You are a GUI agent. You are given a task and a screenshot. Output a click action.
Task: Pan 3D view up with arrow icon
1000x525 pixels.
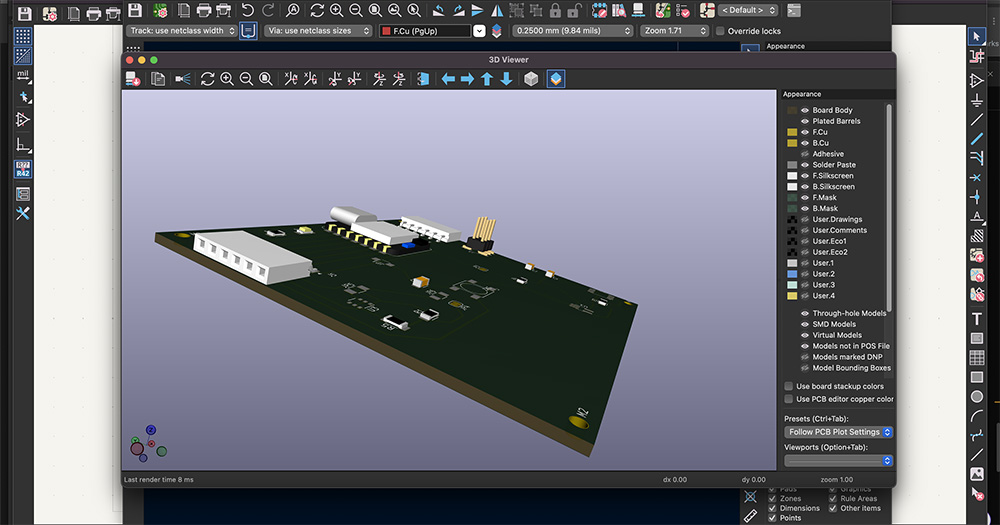487,78
